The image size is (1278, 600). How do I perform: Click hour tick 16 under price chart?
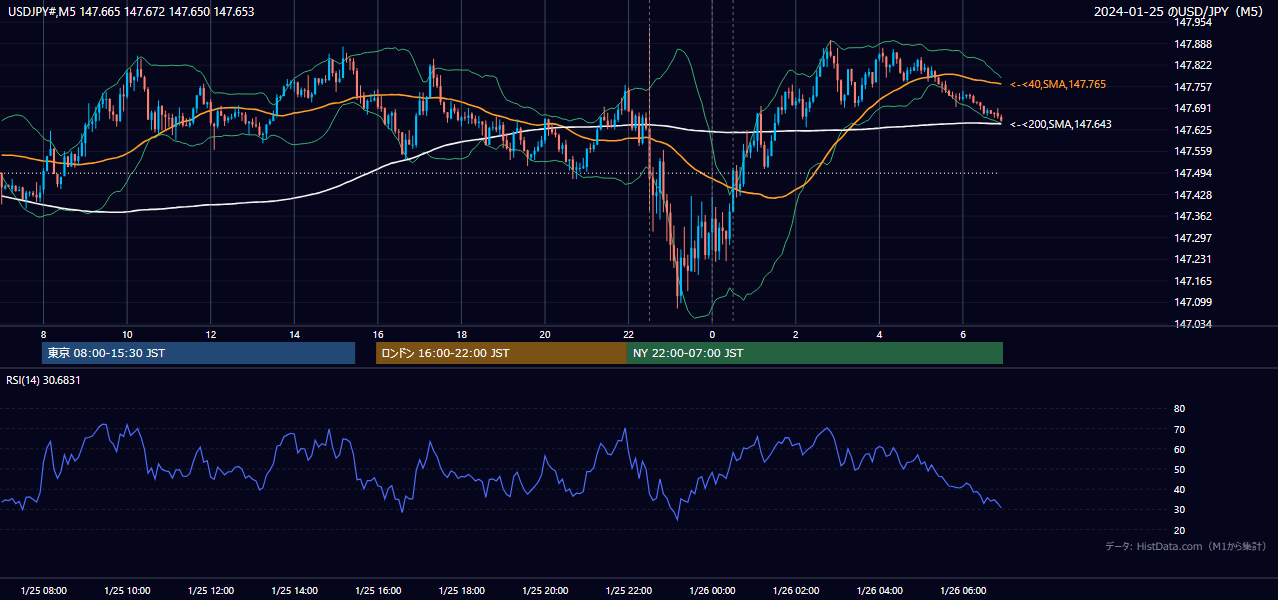click(x=378, y=334)
